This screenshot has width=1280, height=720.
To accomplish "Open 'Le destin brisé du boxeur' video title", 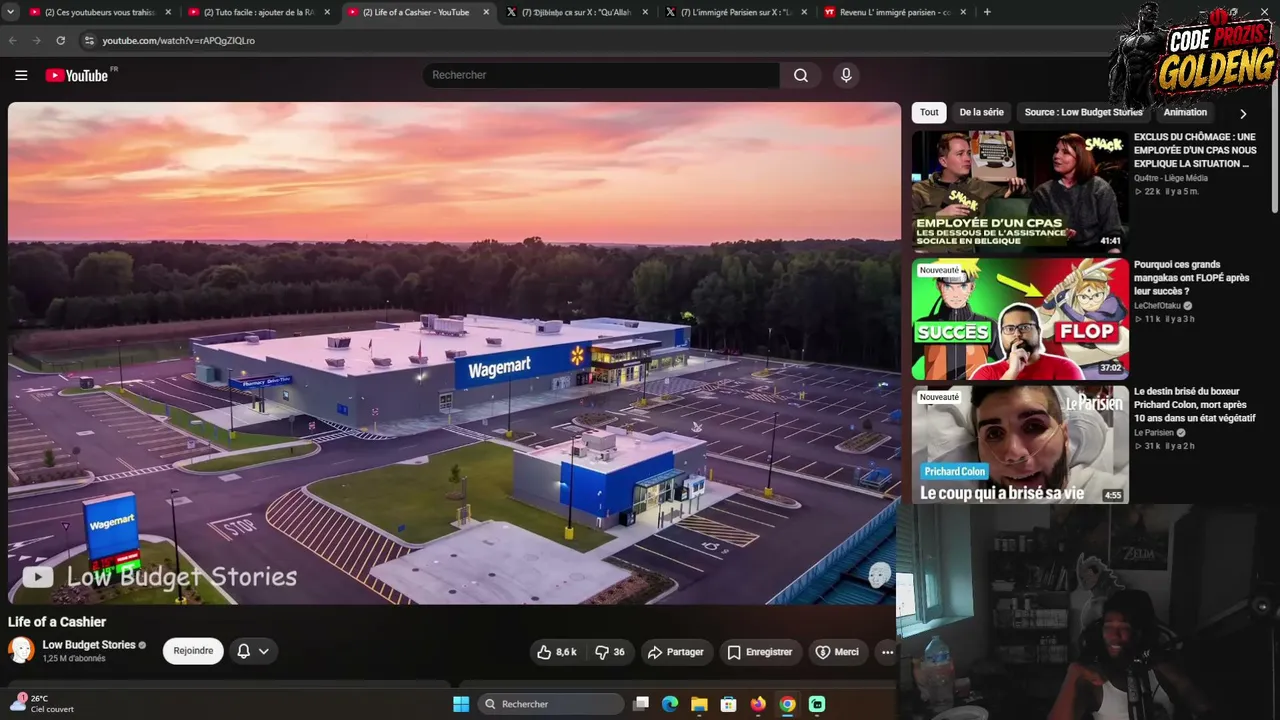I will point(1195,405).
